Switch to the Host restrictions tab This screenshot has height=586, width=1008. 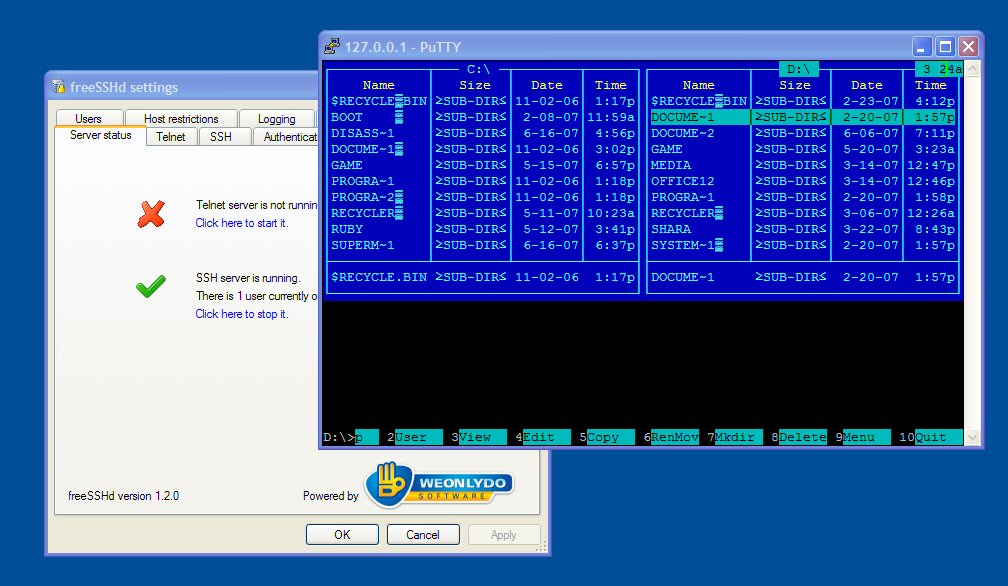pyautogui.click(x=181, y=118)
